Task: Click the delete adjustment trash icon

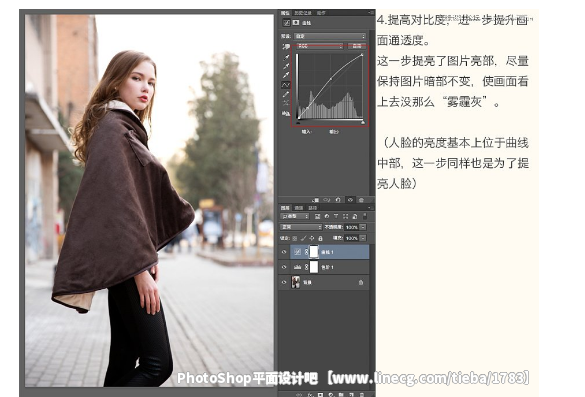Action: coord(361,200)
